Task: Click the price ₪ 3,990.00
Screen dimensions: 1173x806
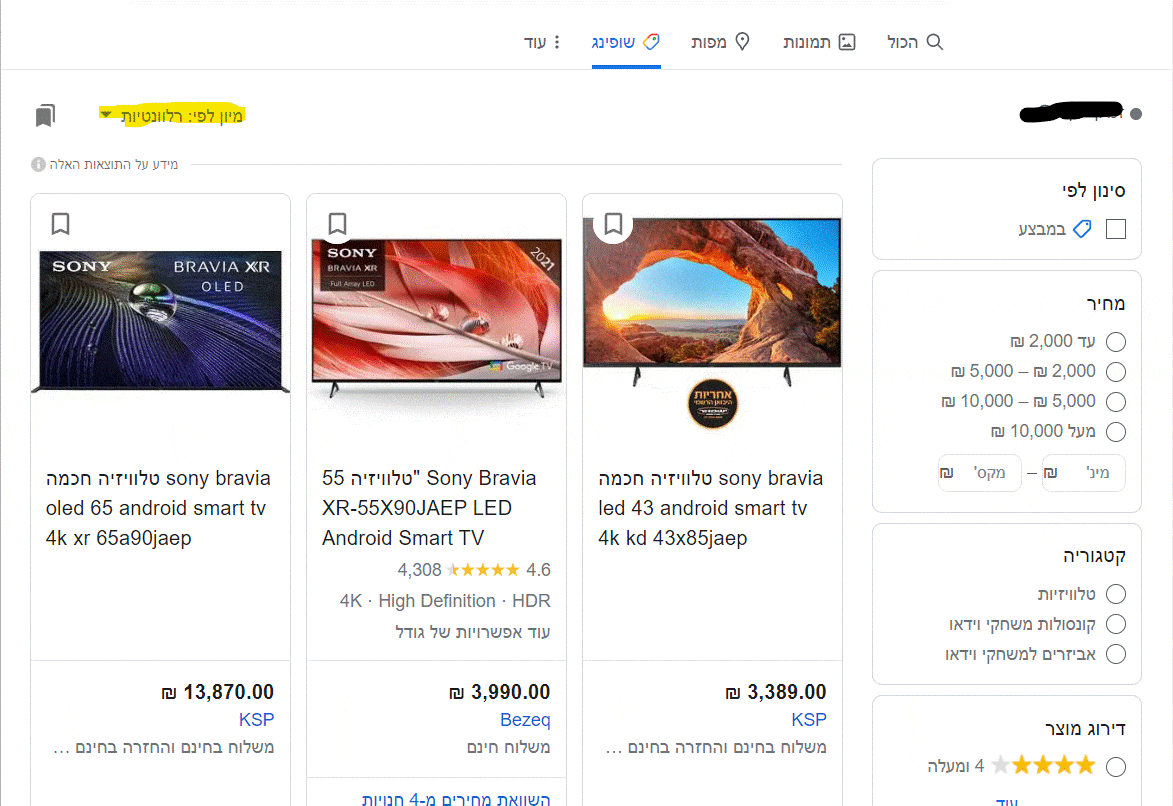Action: point(500,692)
